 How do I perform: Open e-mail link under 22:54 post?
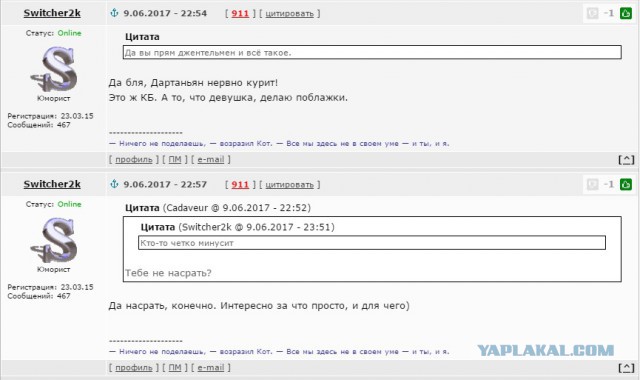click(211, 160)
